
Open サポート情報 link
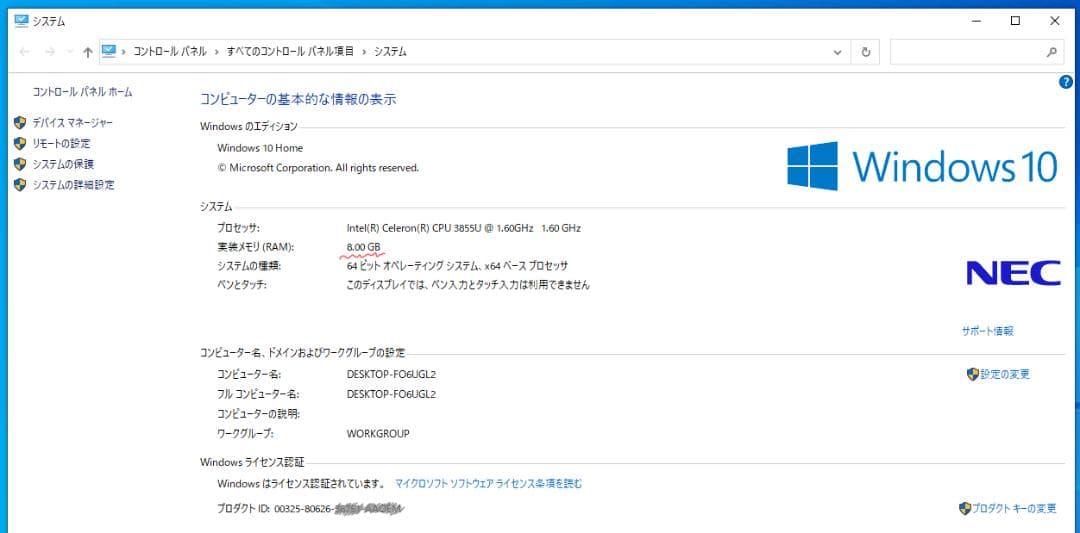[988, 331]
